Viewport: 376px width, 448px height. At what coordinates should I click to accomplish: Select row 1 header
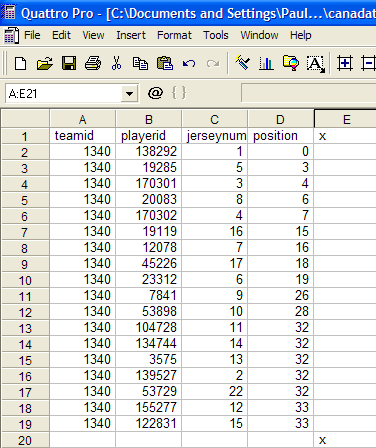25,136
